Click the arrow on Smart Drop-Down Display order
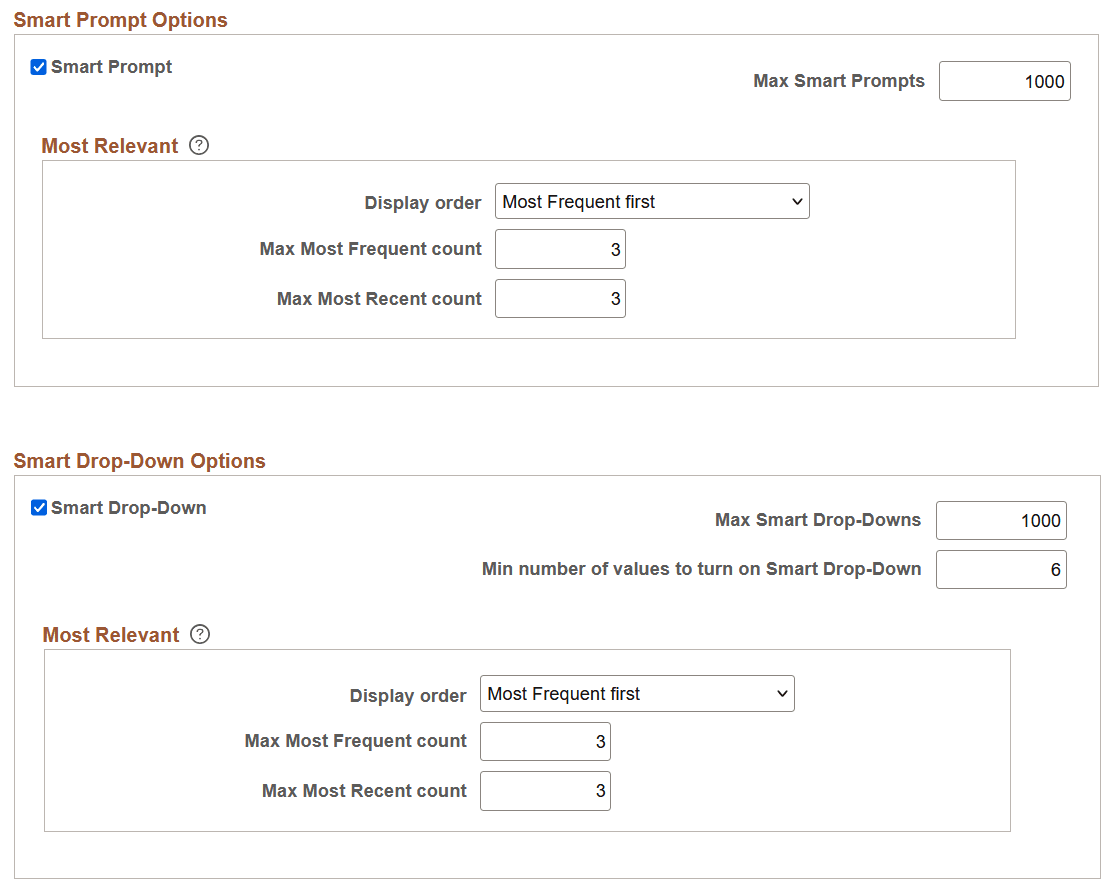The height and width of the screenshot is (891, 1113). (782, 693)
